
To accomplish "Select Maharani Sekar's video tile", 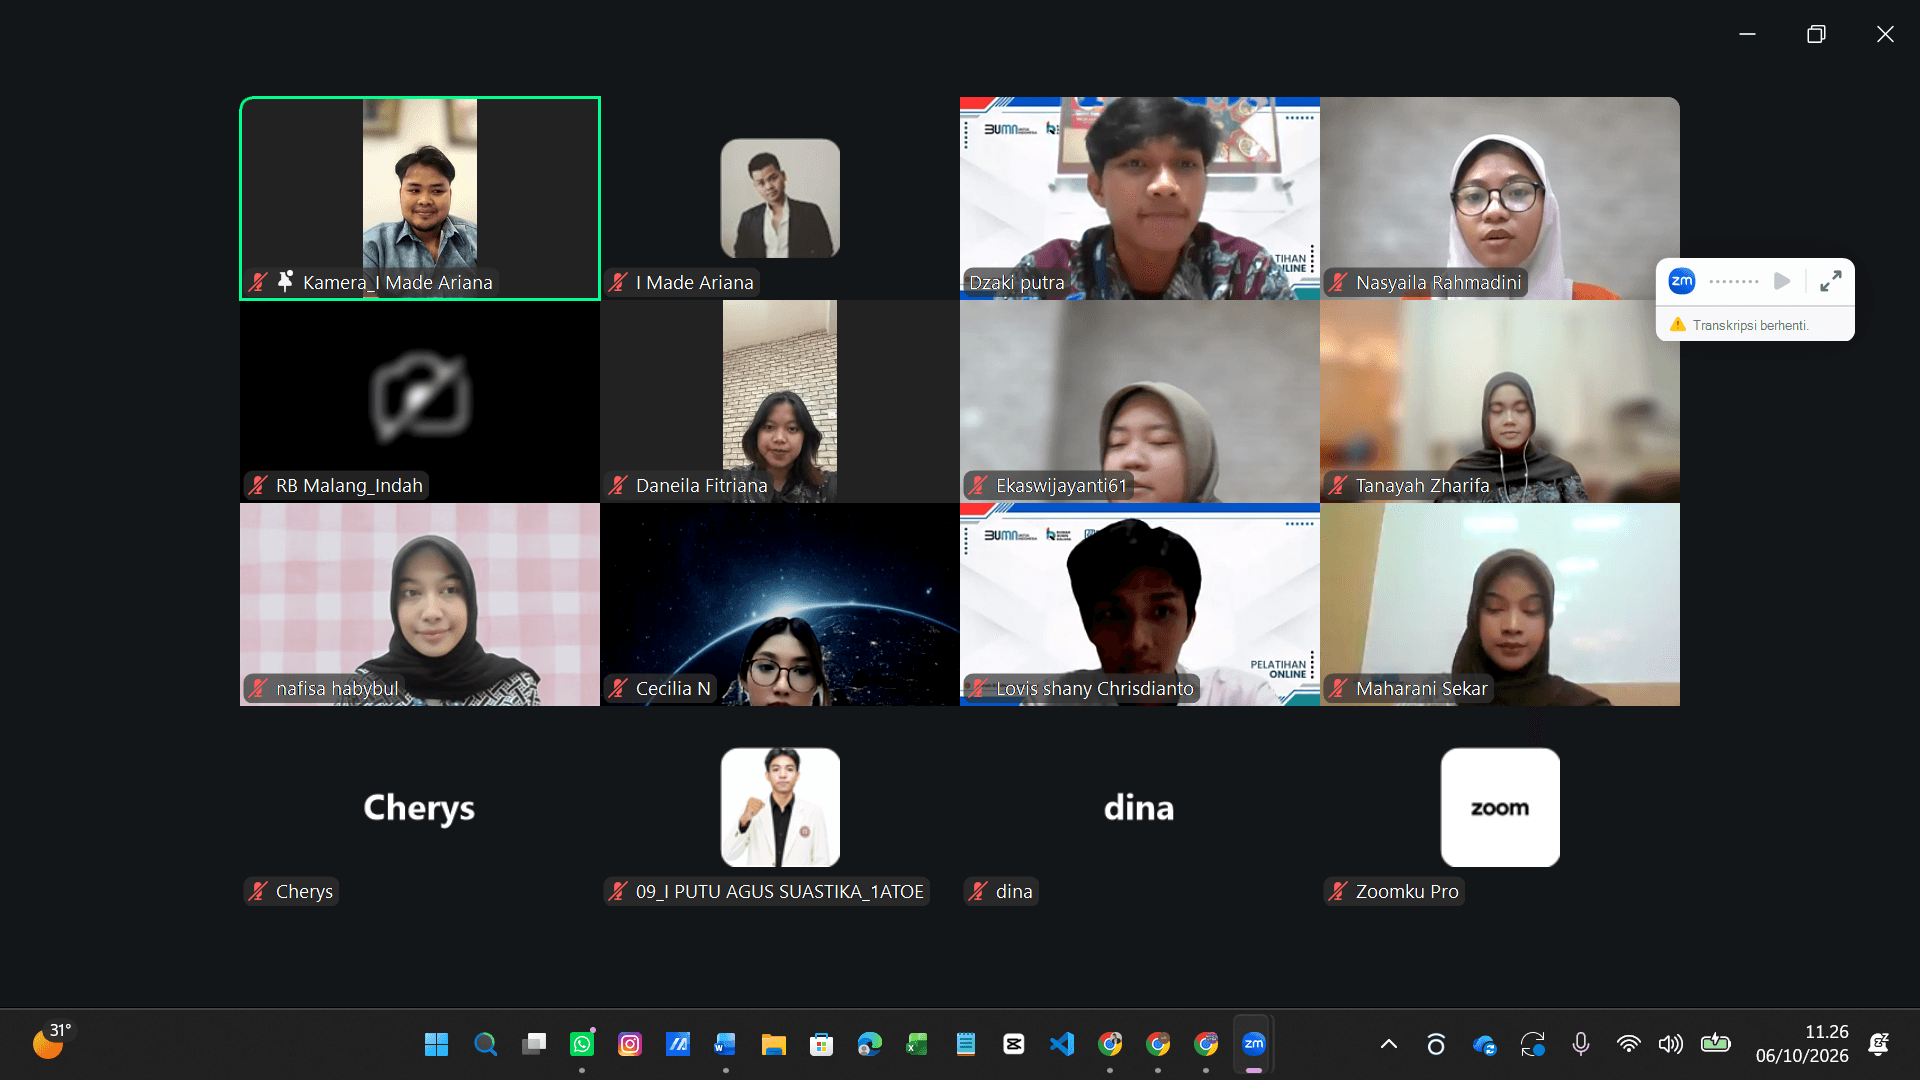I will [x=1500, y=604].
